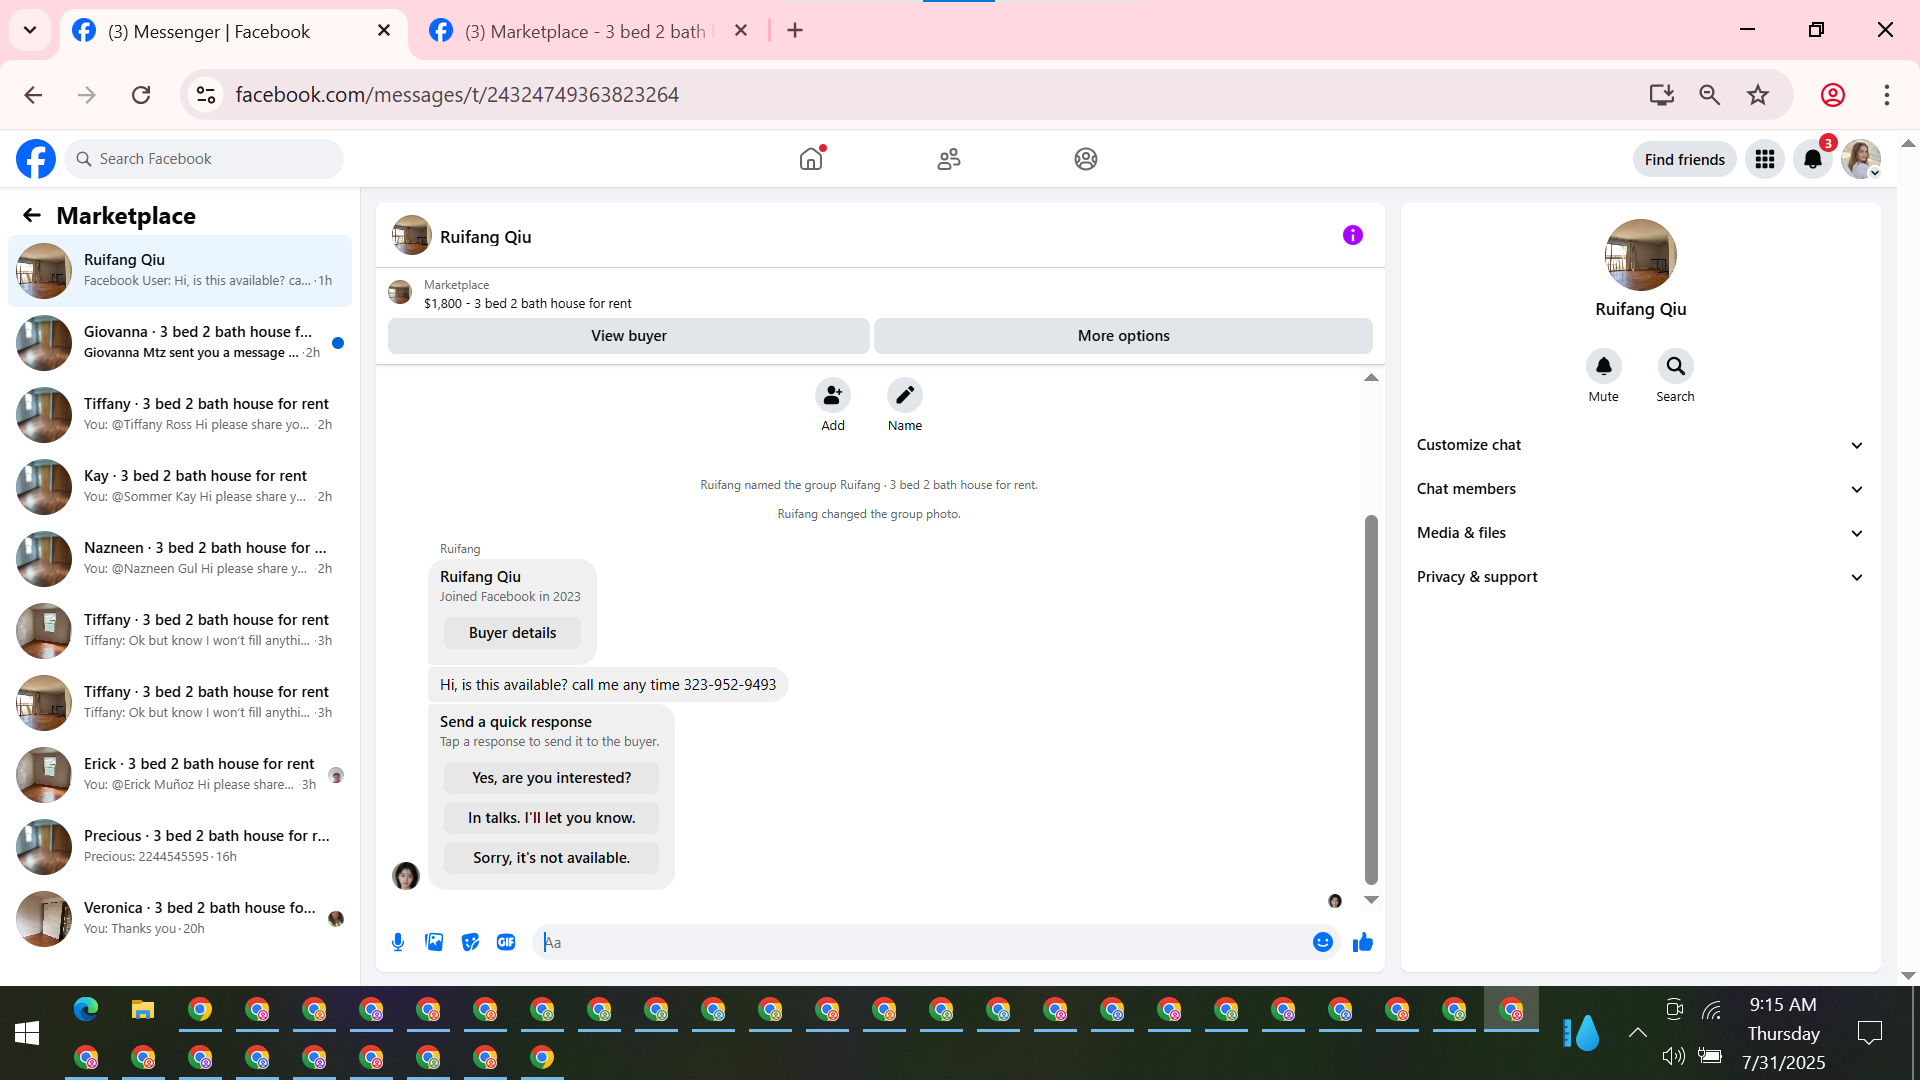Open the GIF picker
This screenshot has width=1920, height=1080.
pyautogui.click(x=506, y=942)
